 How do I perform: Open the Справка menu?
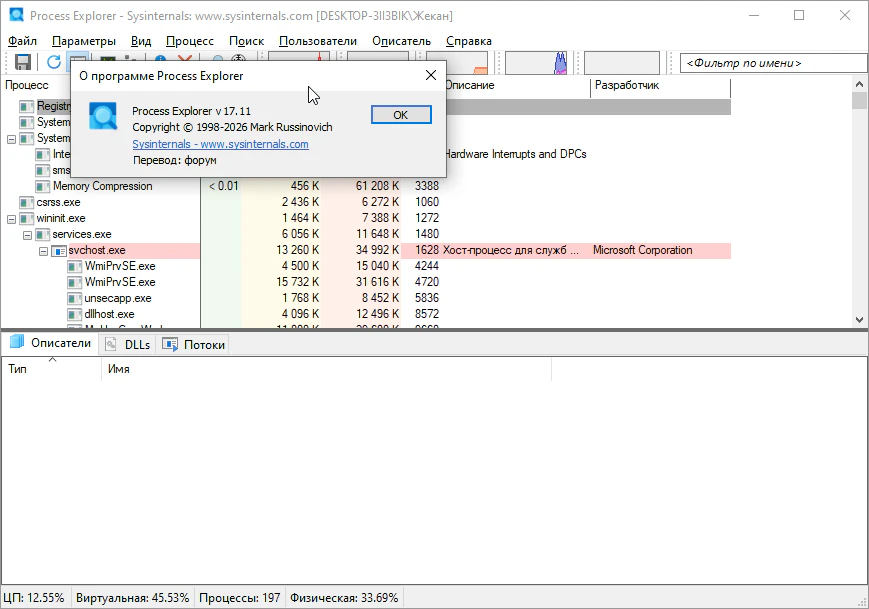[468, 41]
